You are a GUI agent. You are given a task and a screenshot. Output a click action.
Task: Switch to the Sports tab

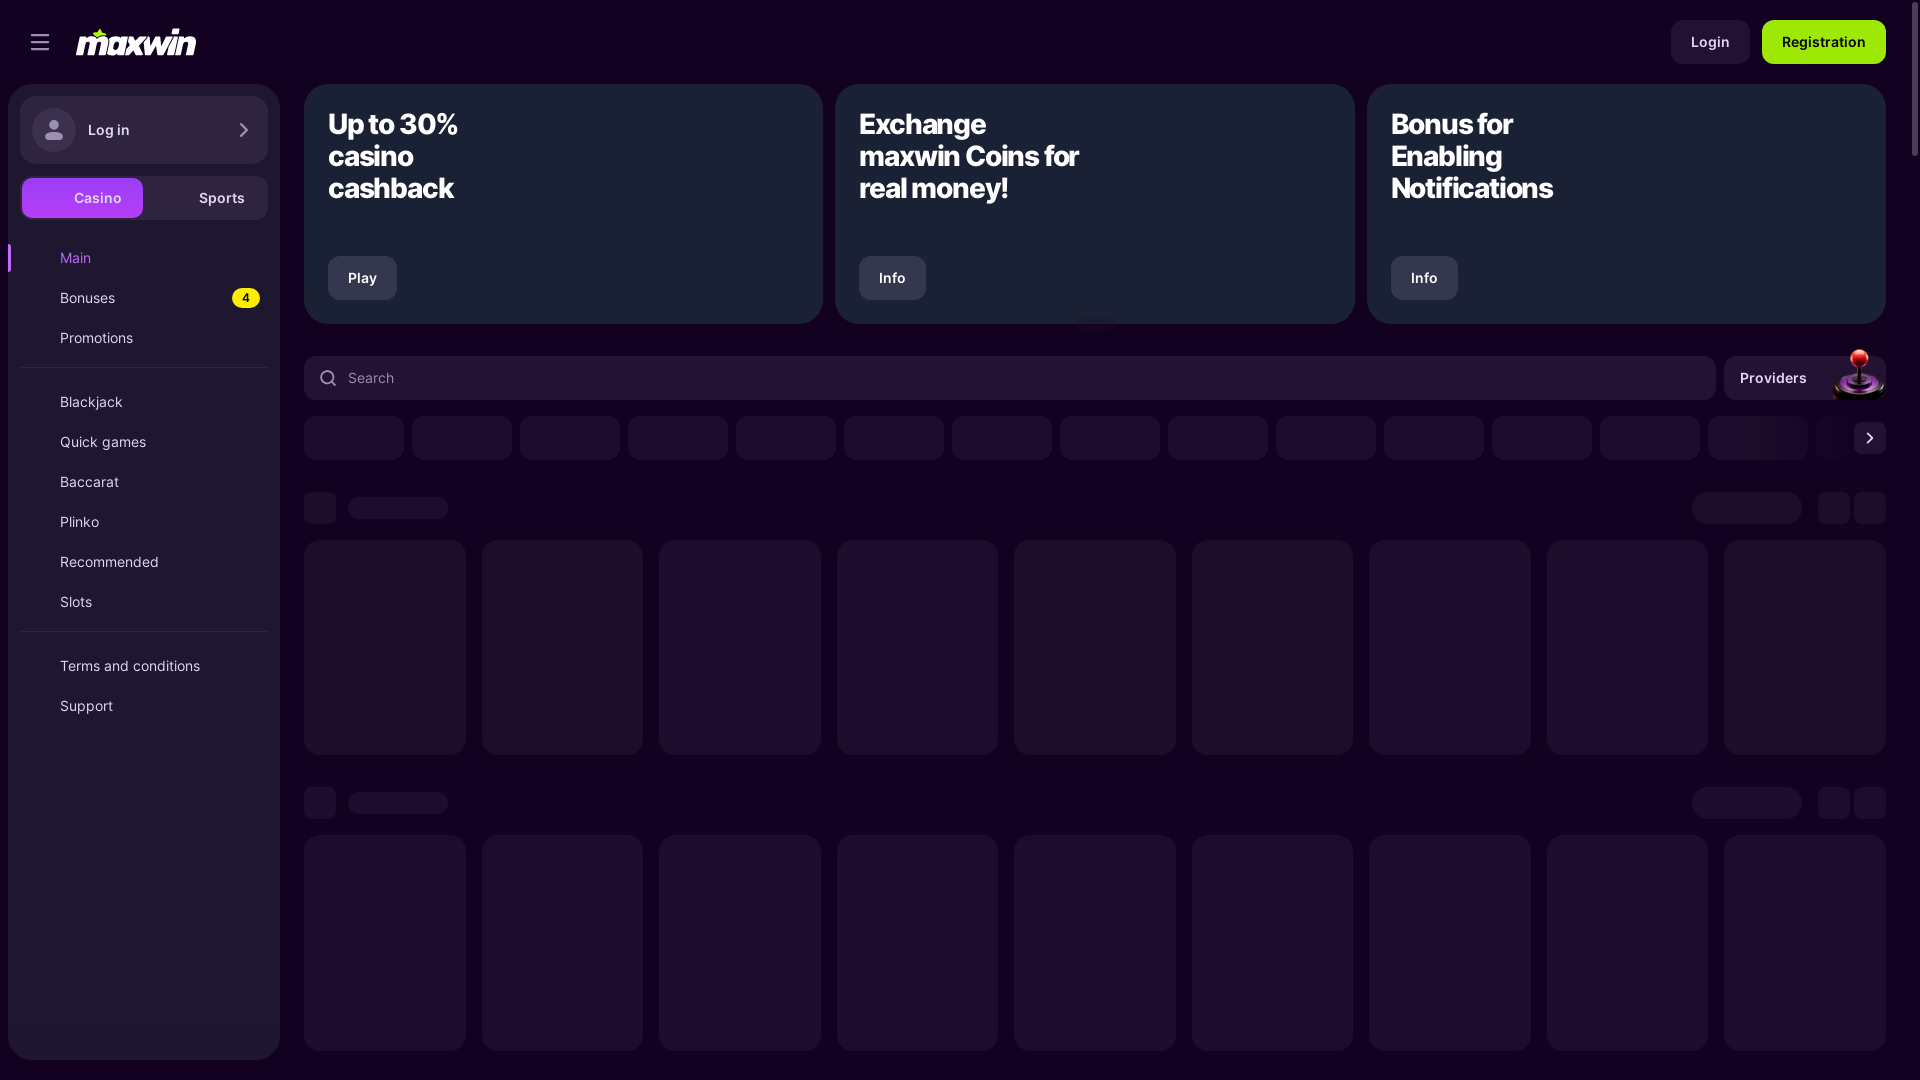(x=206, y=198)
